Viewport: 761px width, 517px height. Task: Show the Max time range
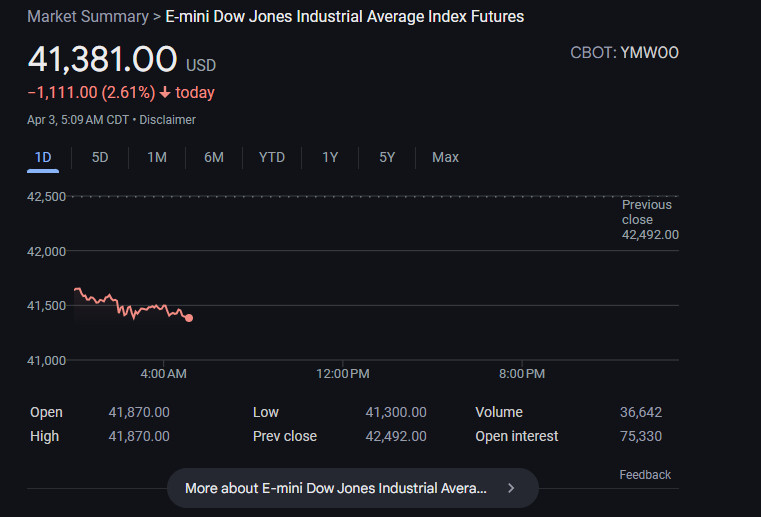[445, 157]
